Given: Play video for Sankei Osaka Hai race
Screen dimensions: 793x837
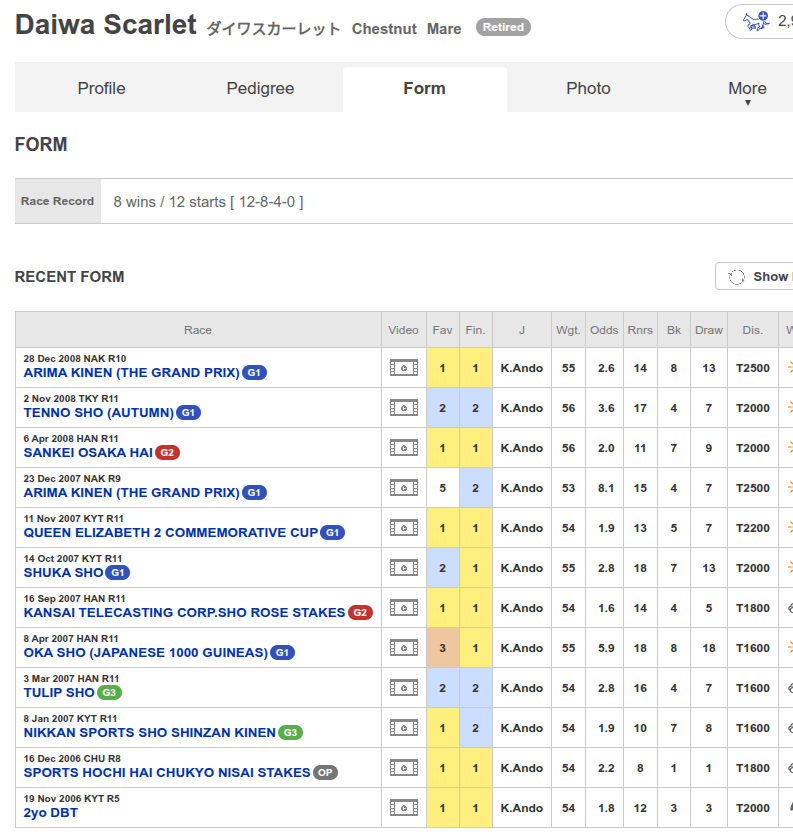Looking at the screenshot, I should point(403,448).
